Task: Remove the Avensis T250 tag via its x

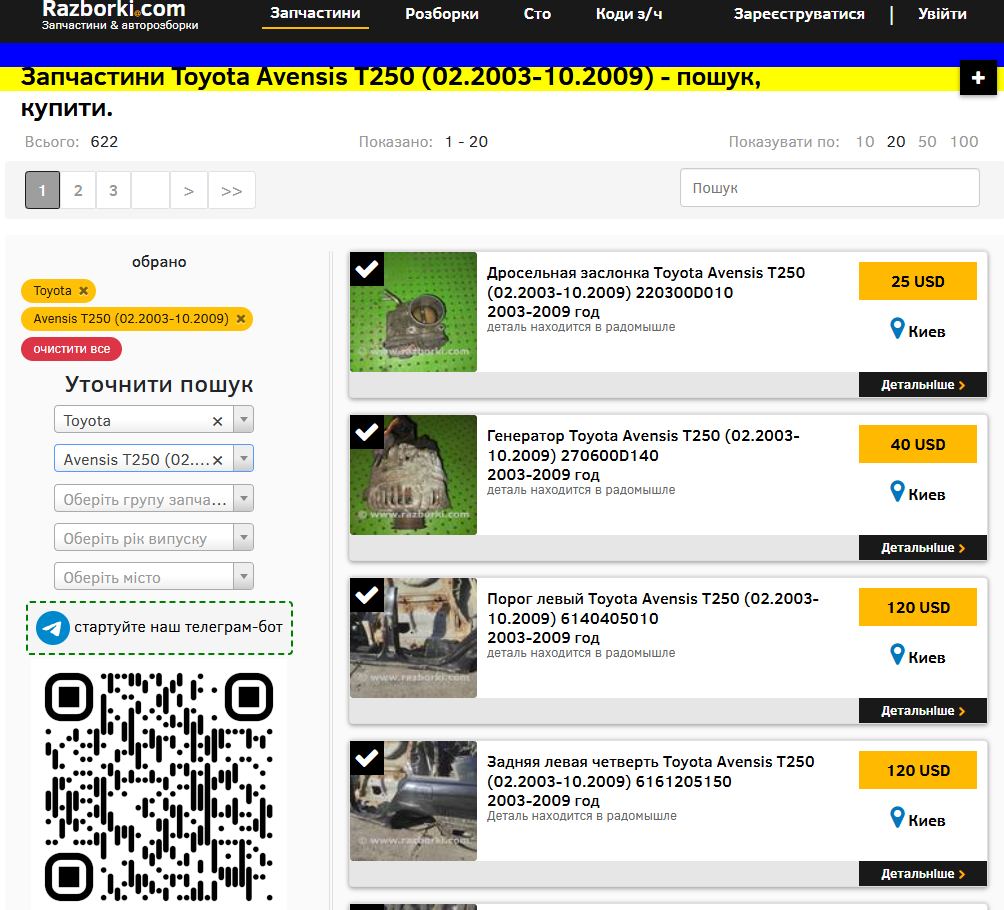Action: pyautogui.click(x=241, y=319)
